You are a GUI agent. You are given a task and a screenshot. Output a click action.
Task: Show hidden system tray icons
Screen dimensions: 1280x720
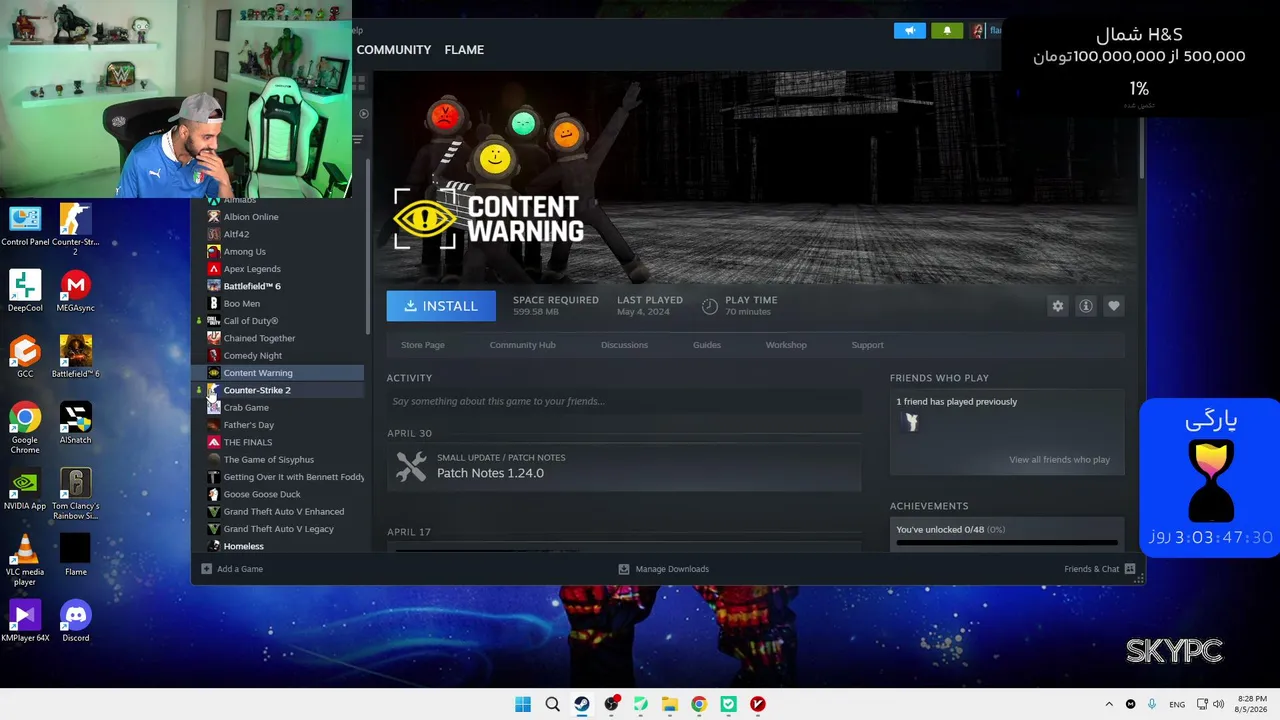coord(1108,704)
